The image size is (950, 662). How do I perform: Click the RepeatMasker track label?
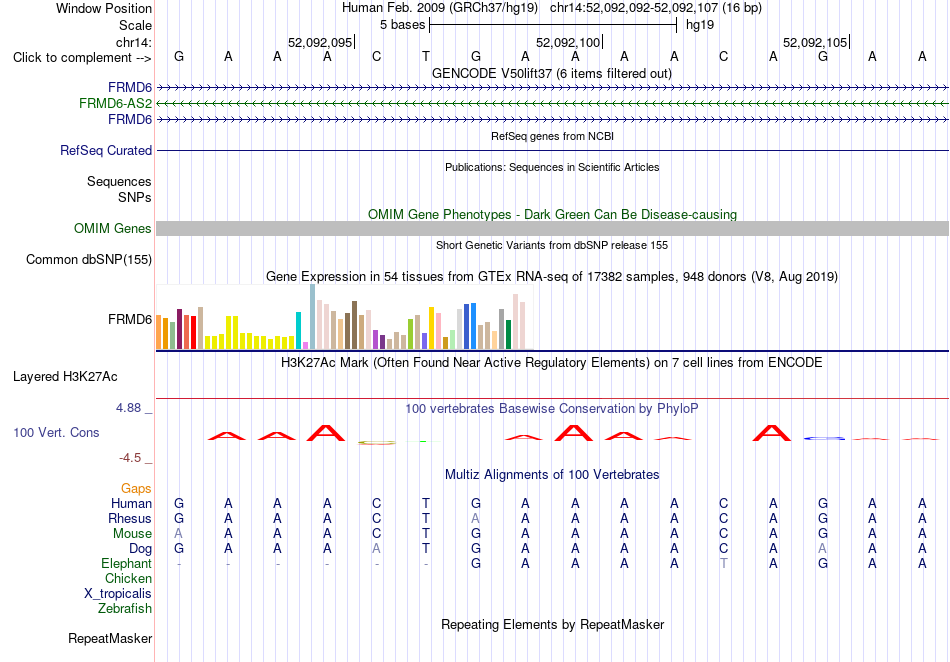110,638
